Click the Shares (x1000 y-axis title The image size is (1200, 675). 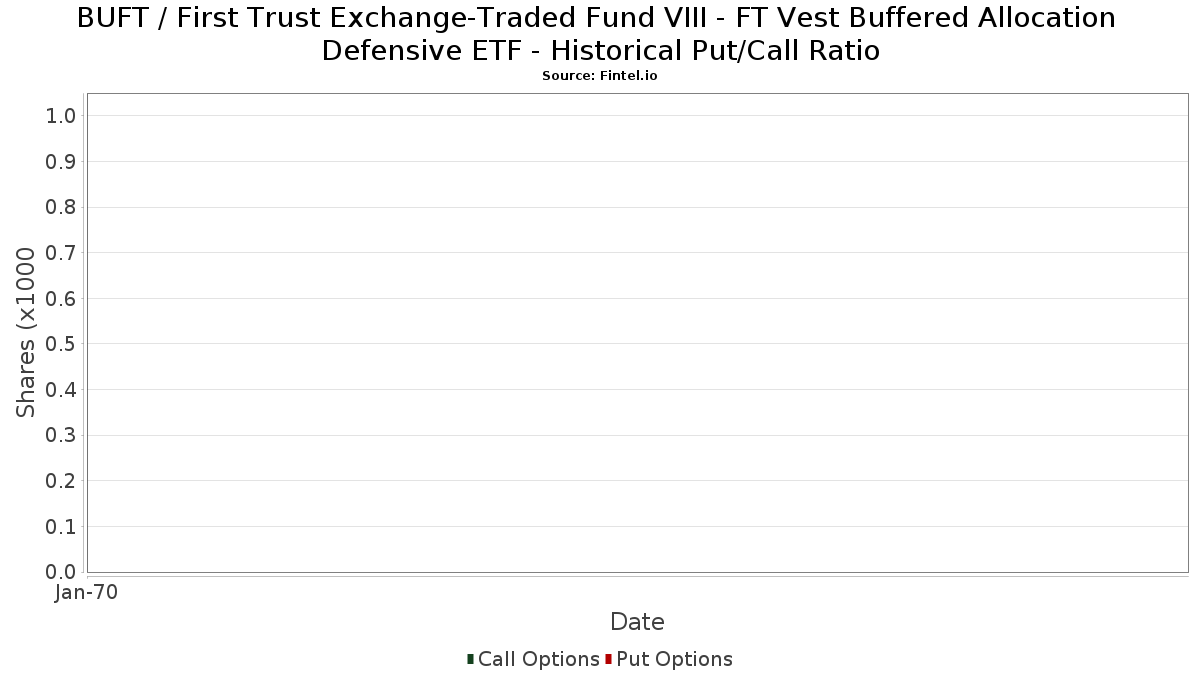point(27,333)
